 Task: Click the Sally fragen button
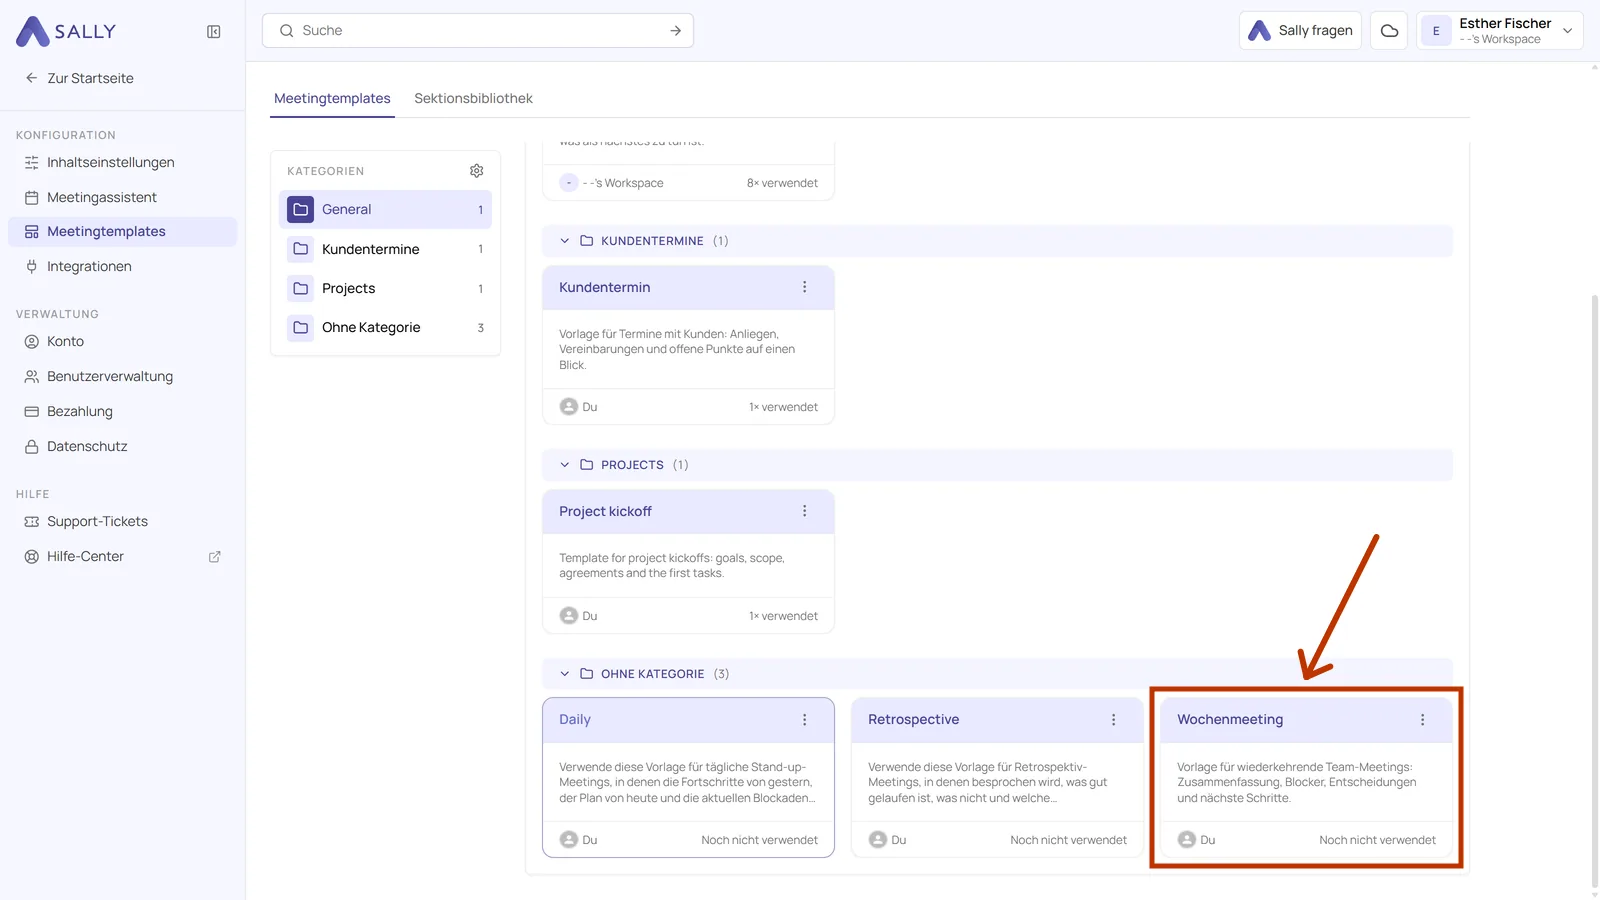click(1300, 31)
